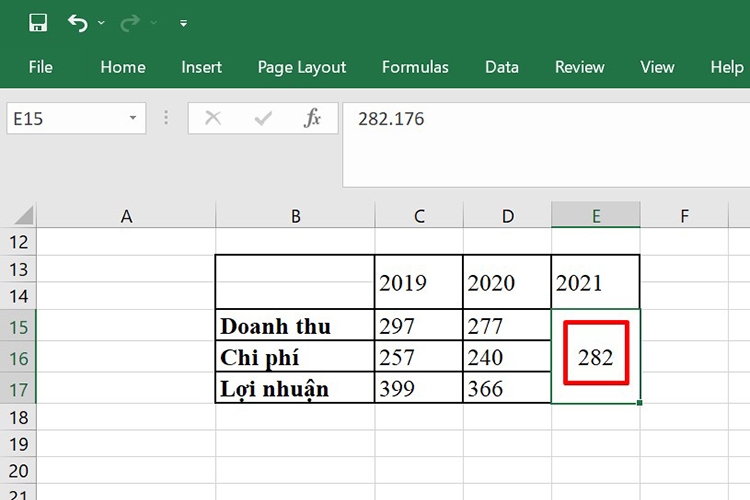Image resolution: width=750 pixels, height=500 pixels.
Task: Open the redo history dropdown arrow
Action: pyautogui.click(x=154, y=22)
